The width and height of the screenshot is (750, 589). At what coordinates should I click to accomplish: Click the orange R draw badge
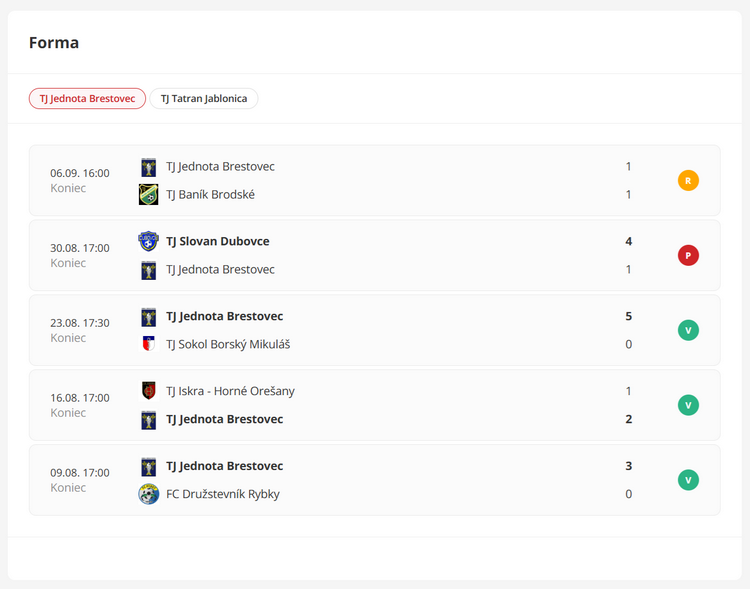point(688,180)
